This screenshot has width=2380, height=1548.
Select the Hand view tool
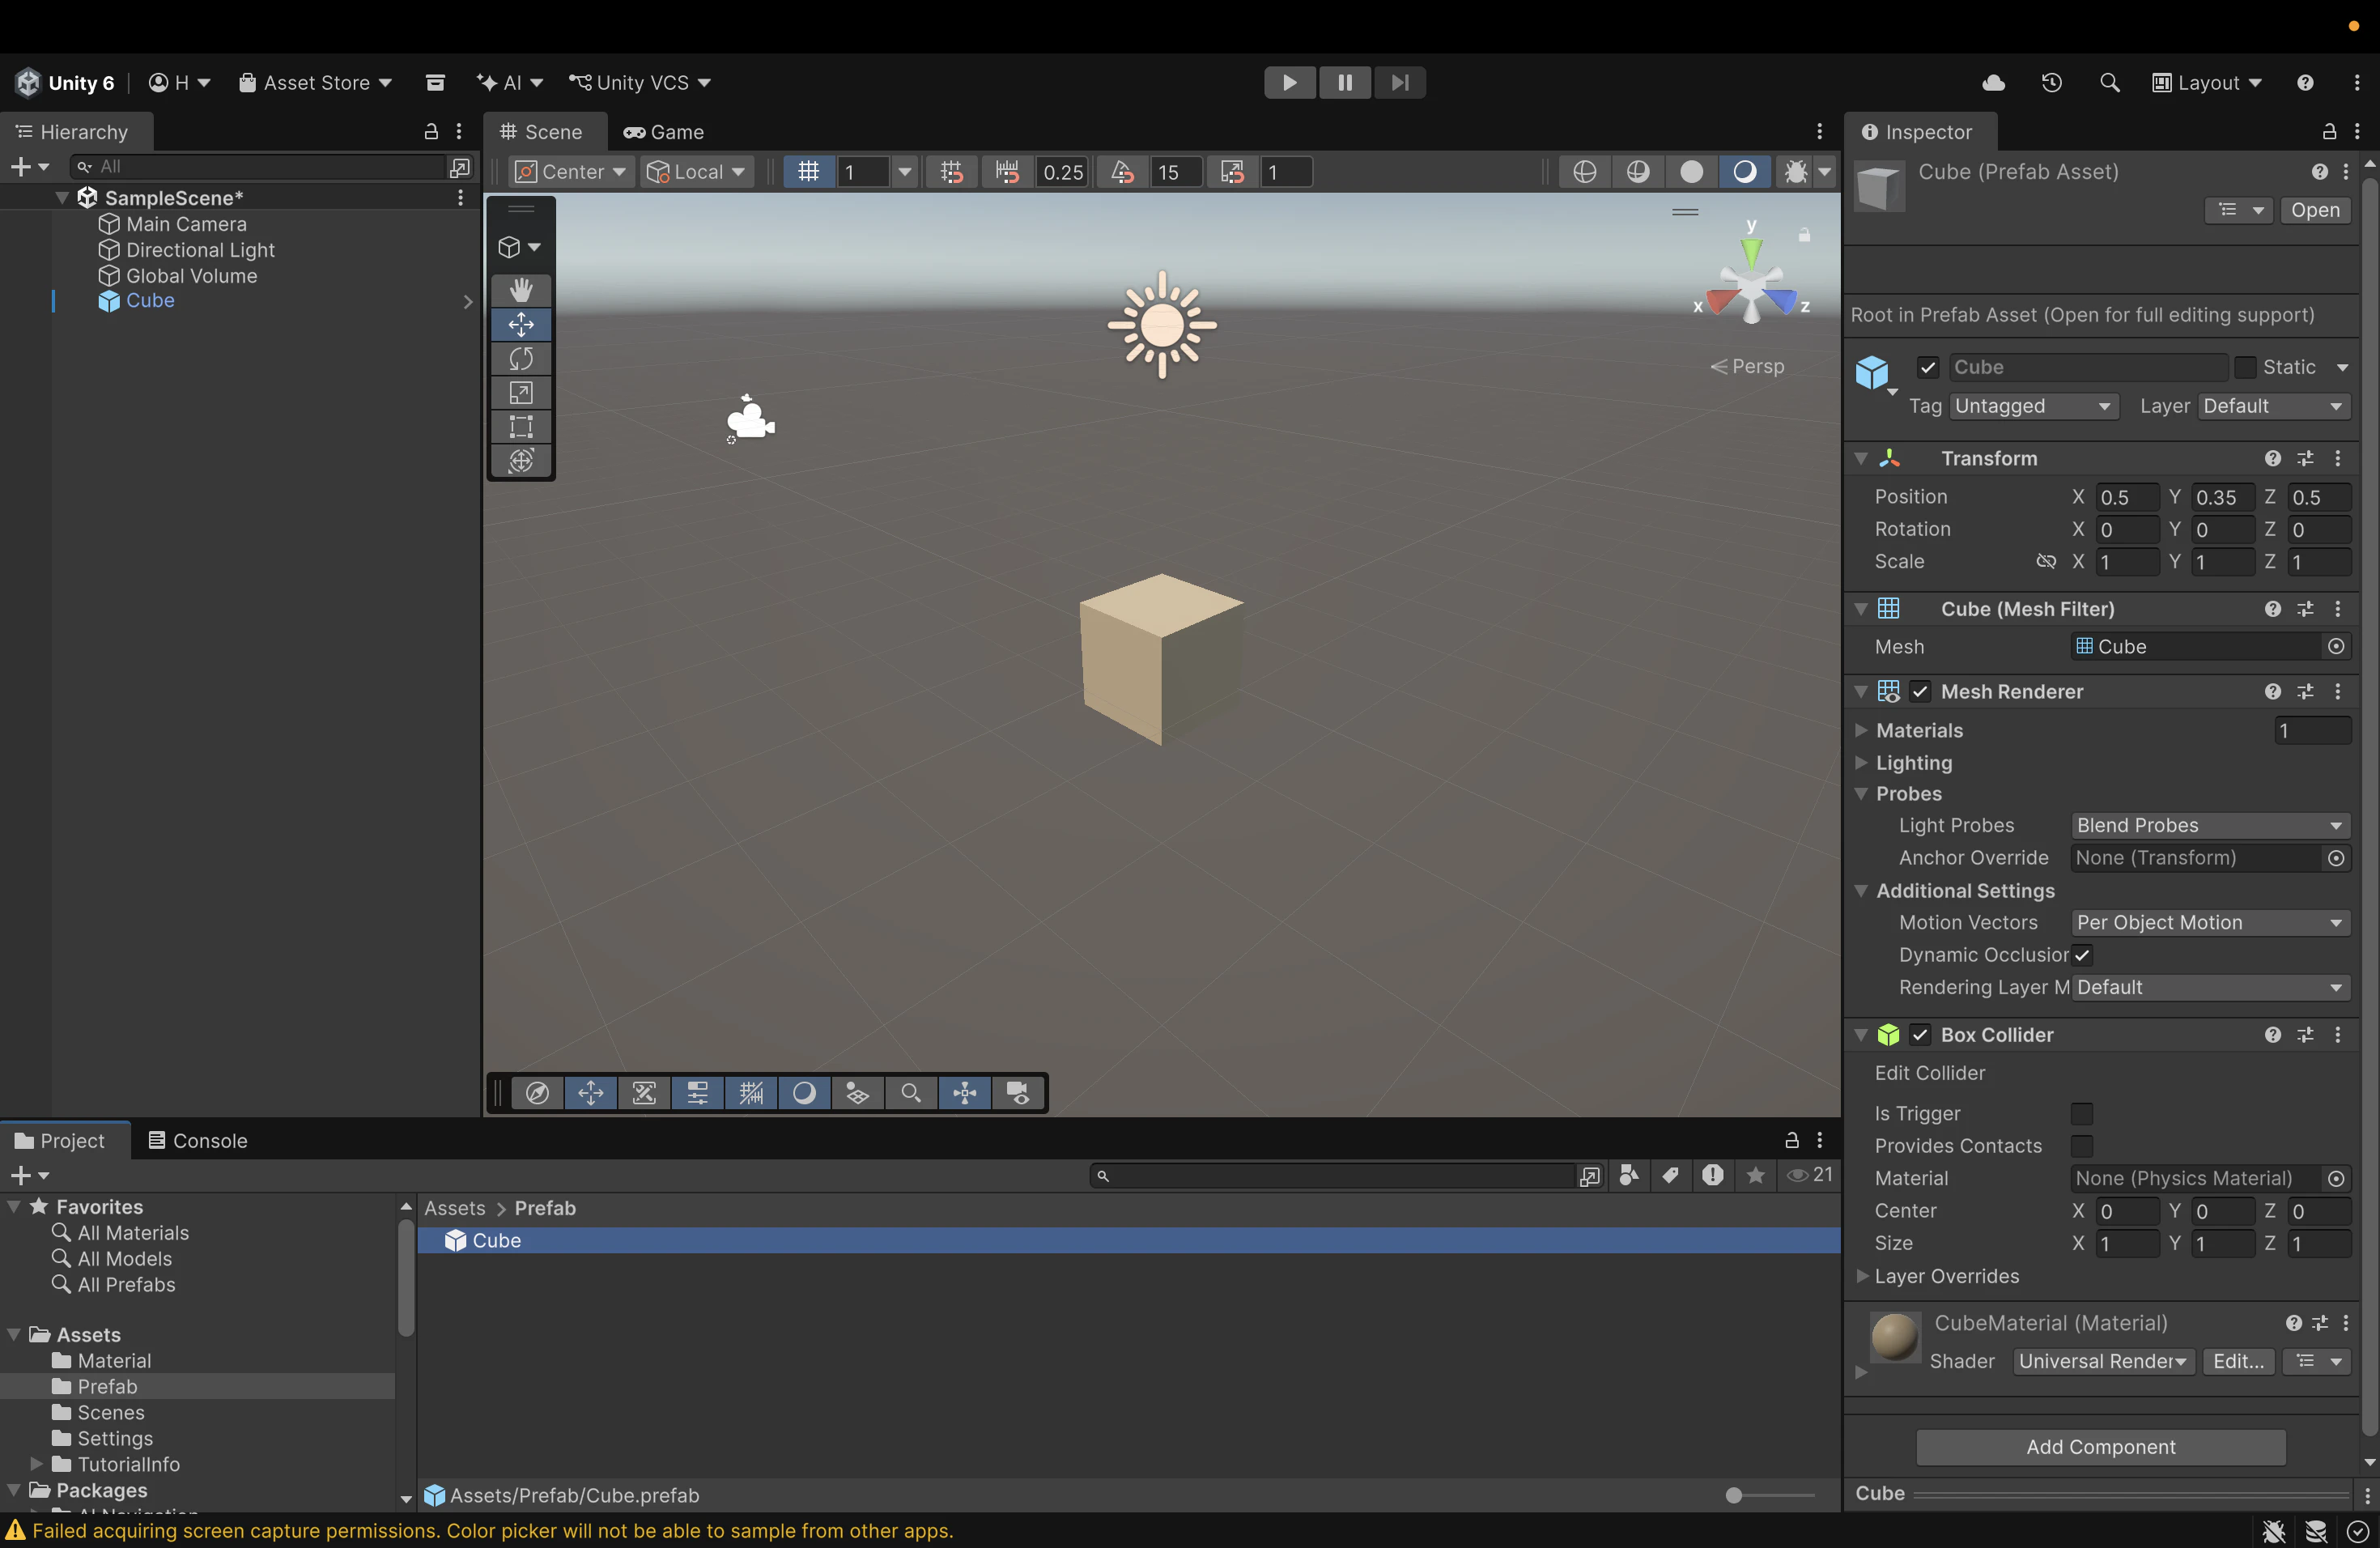click(x=521, y=290)
